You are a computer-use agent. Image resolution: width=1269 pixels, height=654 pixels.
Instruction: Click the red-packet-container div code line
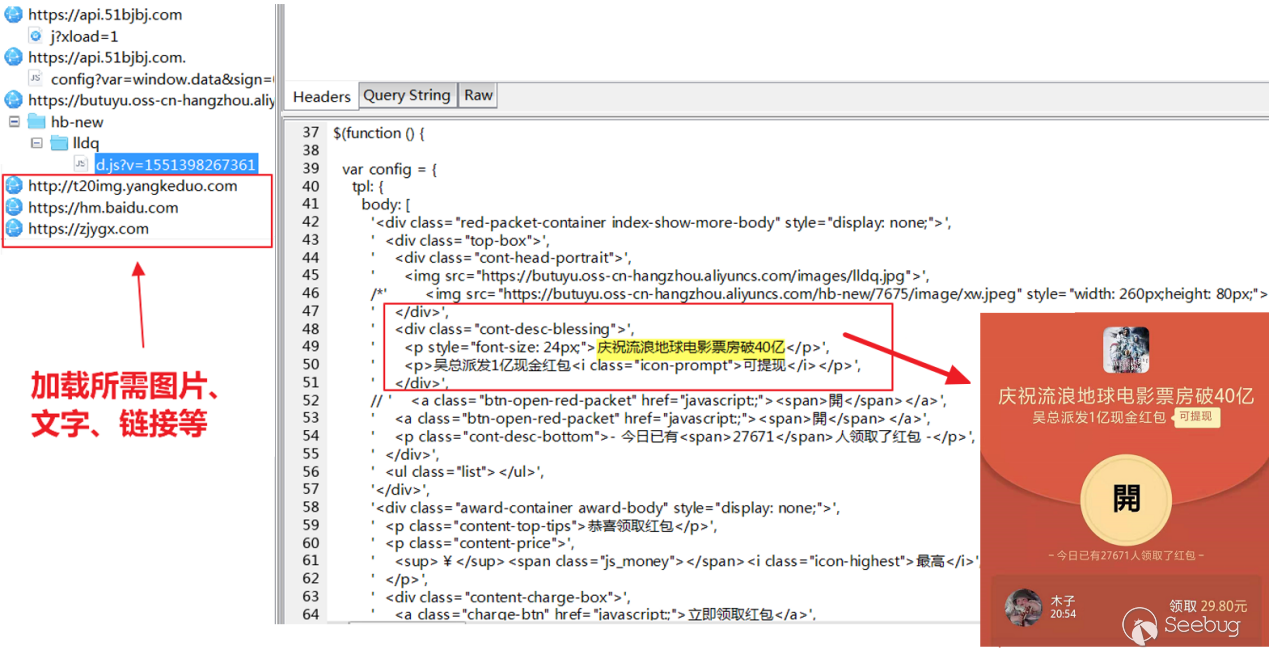pyautogui.click(x=660, y=222)
